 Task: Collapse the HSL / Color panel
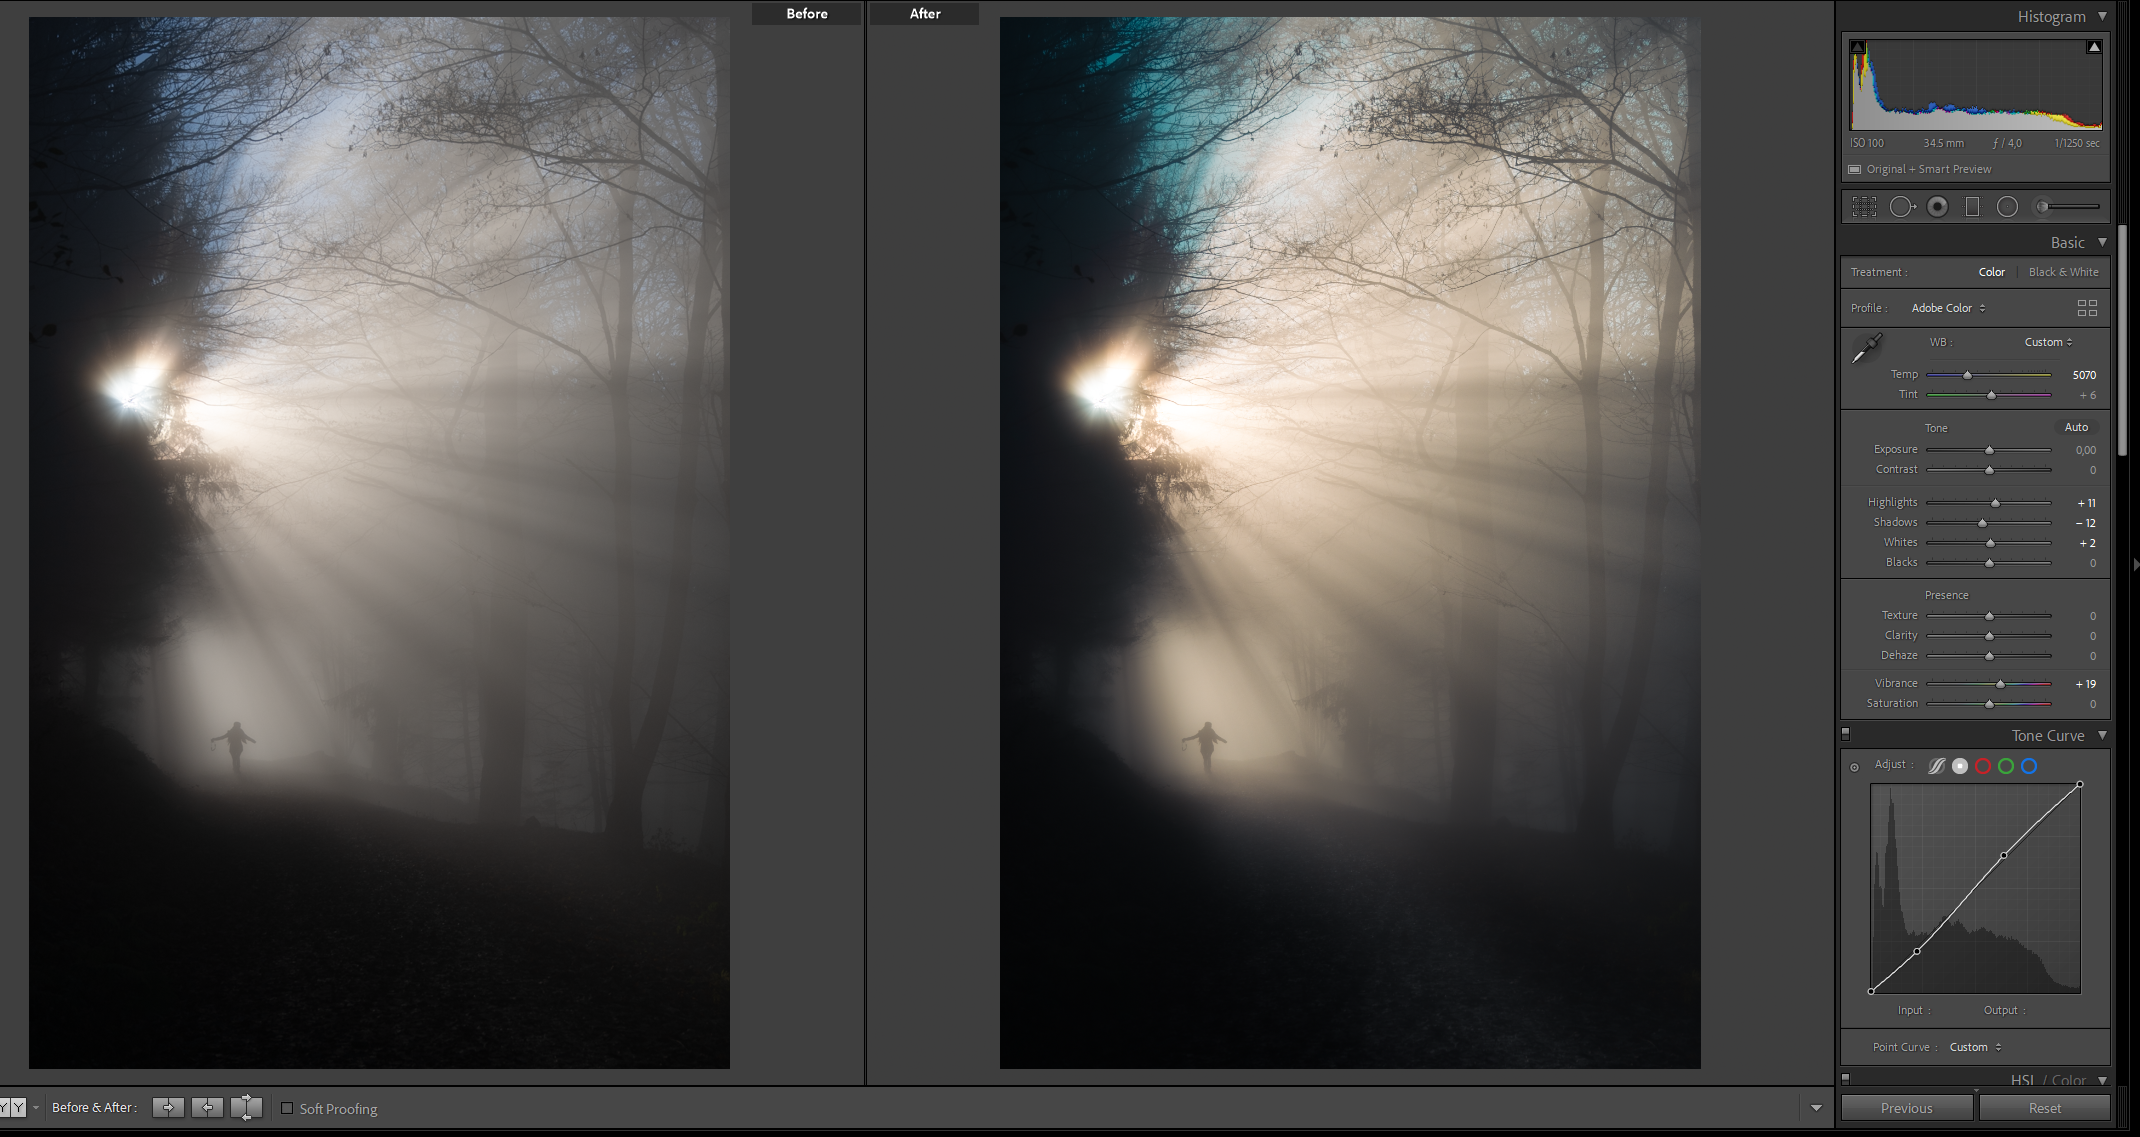pyautogui.click(x=2102, y=1080)
